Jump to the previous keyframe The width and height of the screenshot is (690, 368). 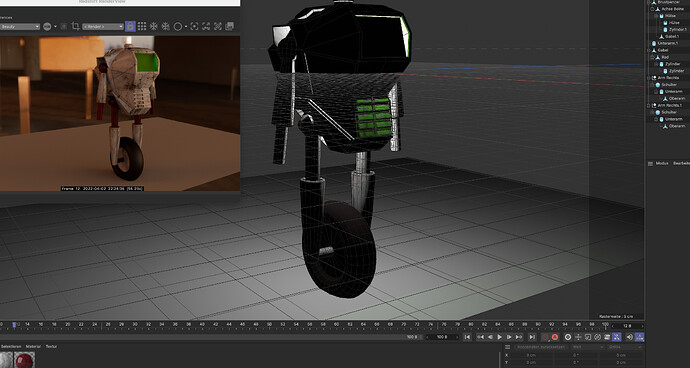point(481,337)
